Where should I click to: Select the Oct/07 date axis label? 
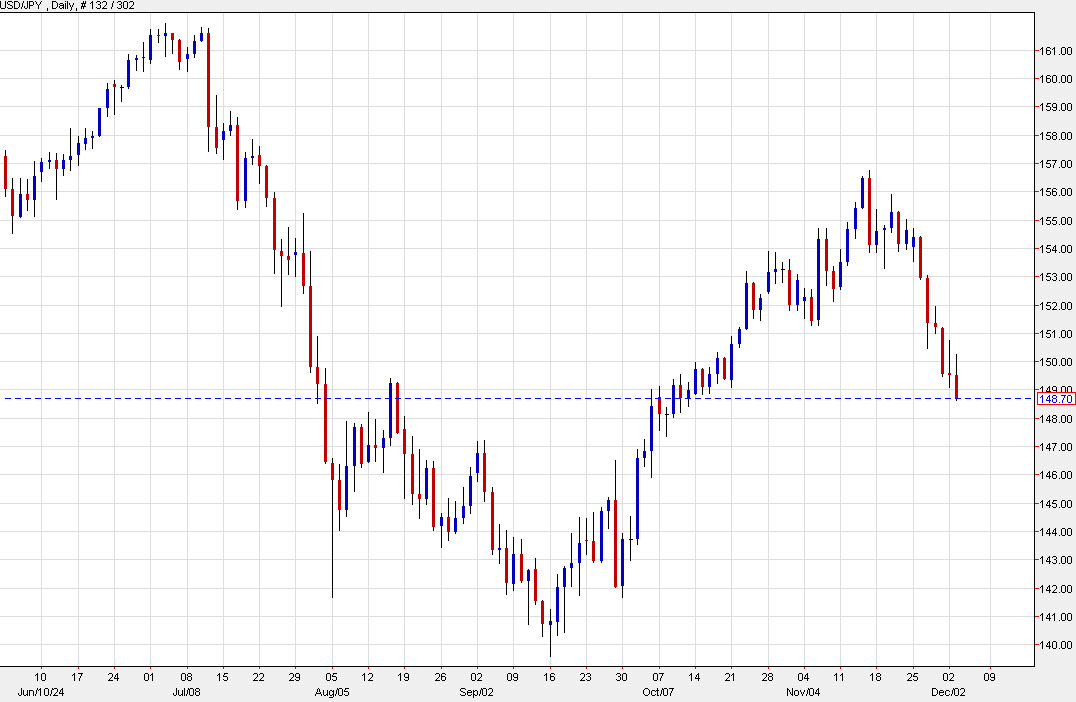click(657, 689)
